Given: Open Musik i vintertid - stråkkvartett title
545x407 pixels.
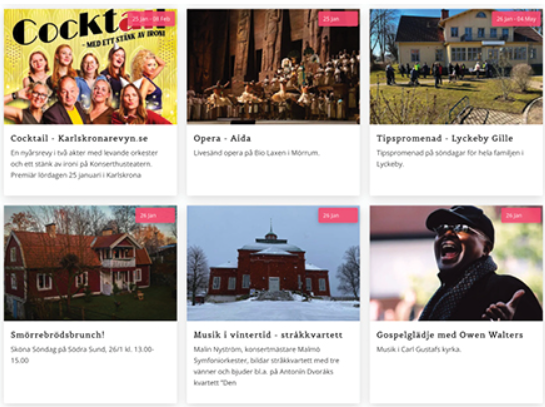Looking at the screenshot, I should (x=268, y=335).
